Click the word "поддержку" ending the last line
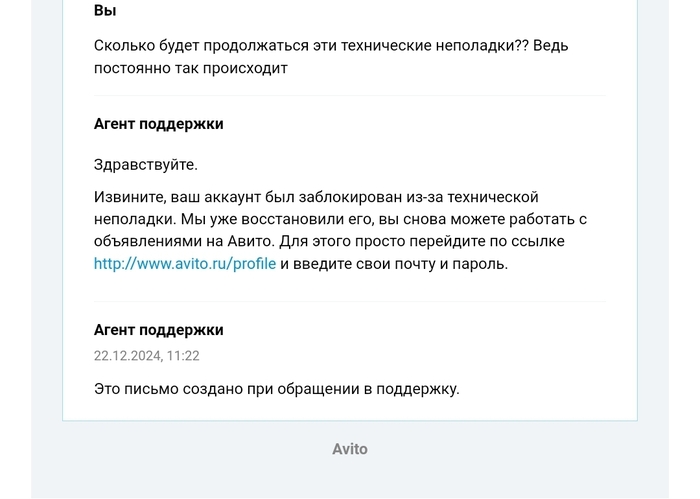The width and height of the screenshot is (700, 499). pyautogui.click(x=420, y=389)
